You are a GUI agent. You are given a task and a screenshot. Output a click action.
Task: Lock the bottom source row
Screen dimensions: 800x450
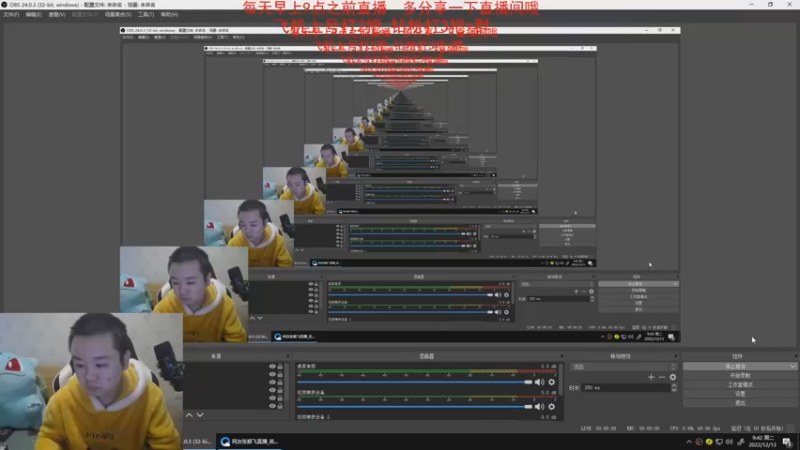click(x=280, y=406)
